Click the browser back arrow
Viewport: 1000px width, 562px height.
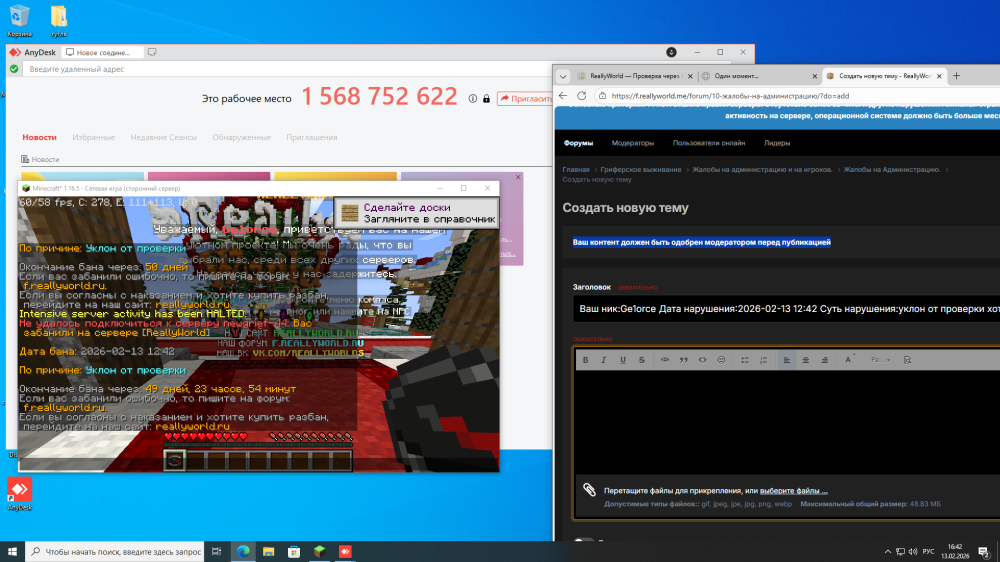[x=563, y=96]
